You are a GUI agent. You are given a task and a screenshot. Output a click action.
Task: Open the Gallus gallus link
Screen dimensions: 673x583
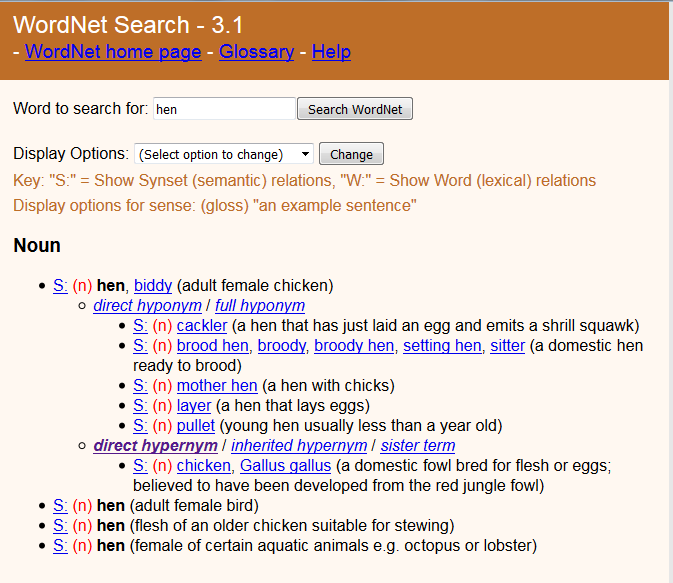click(285, 465)
